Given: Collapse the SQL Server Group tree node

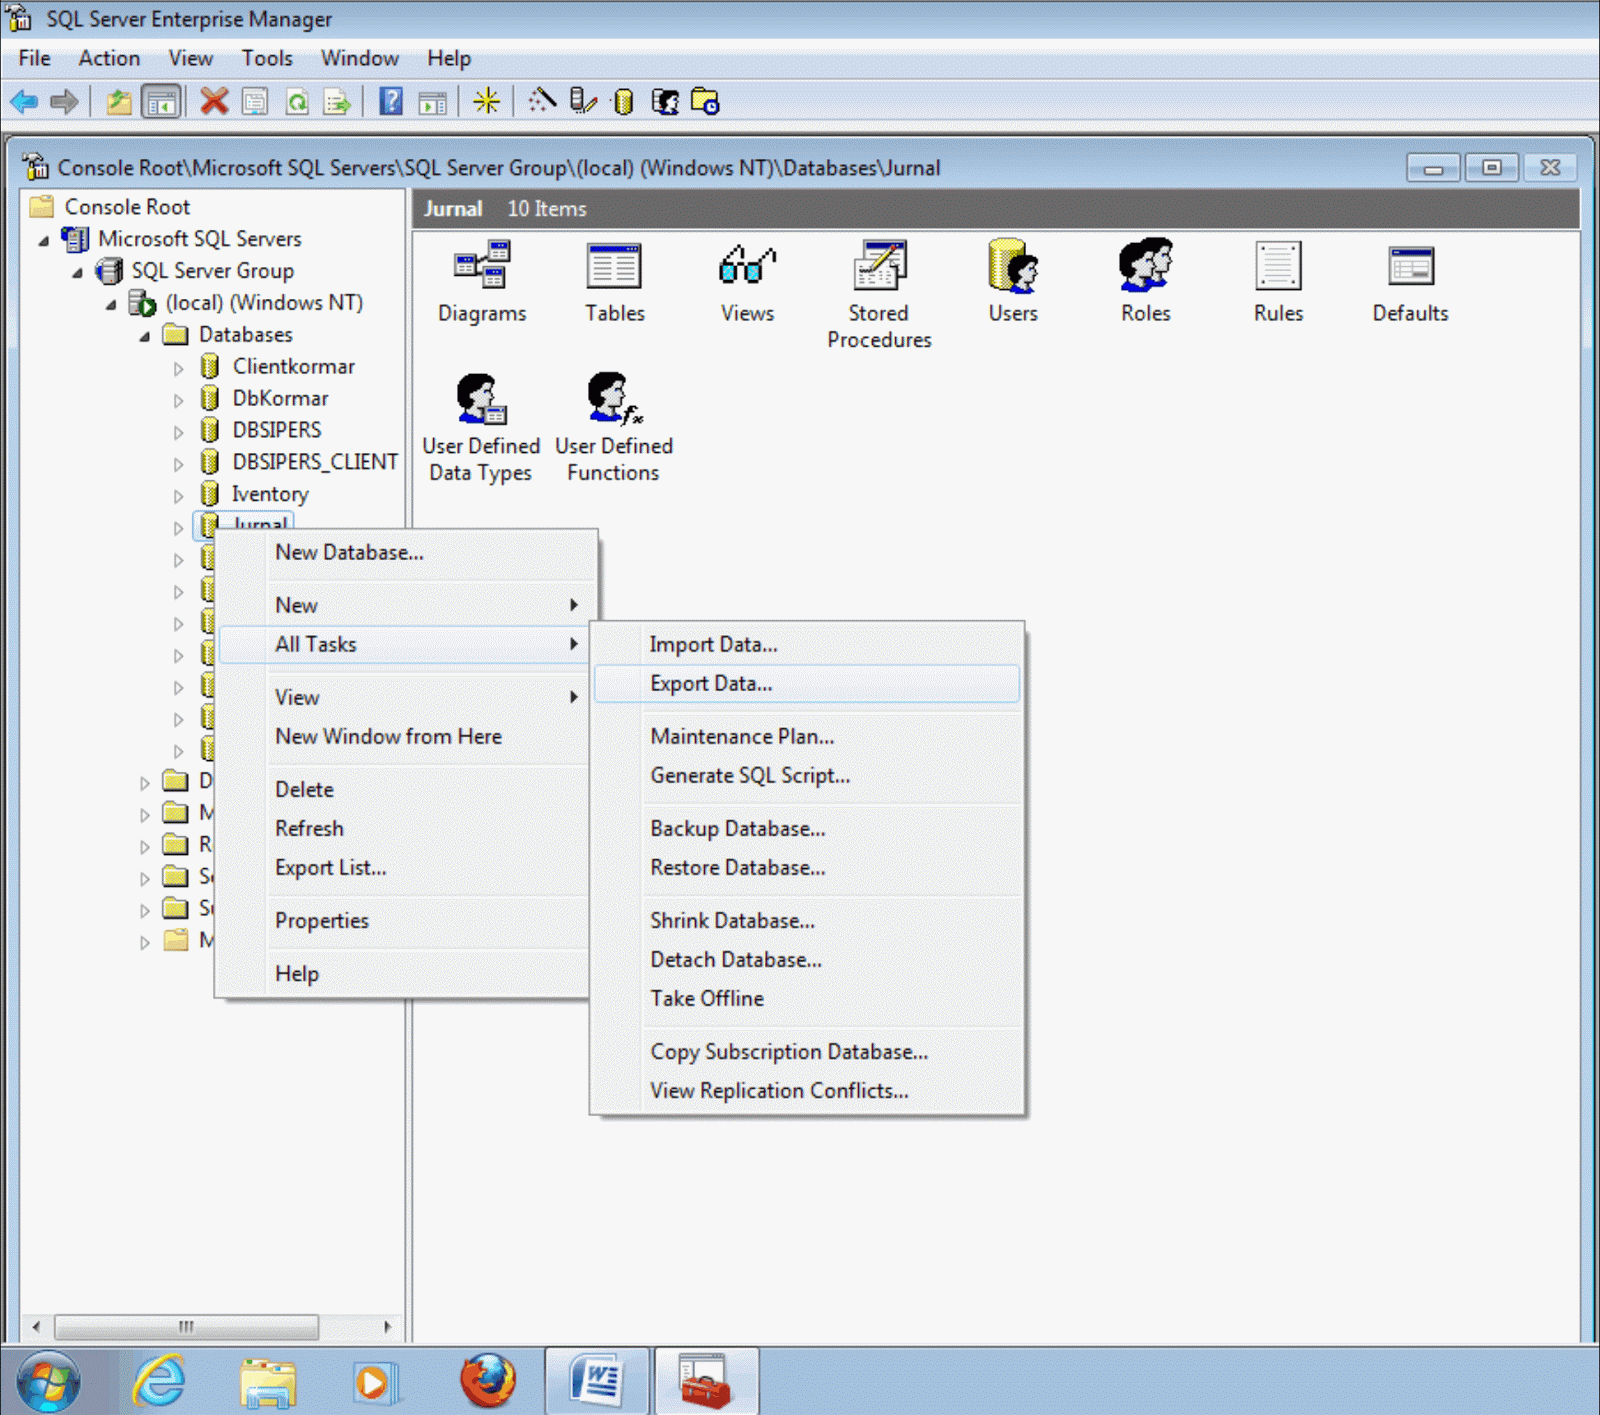Looking at the screenshot, I should click(78, 273).
